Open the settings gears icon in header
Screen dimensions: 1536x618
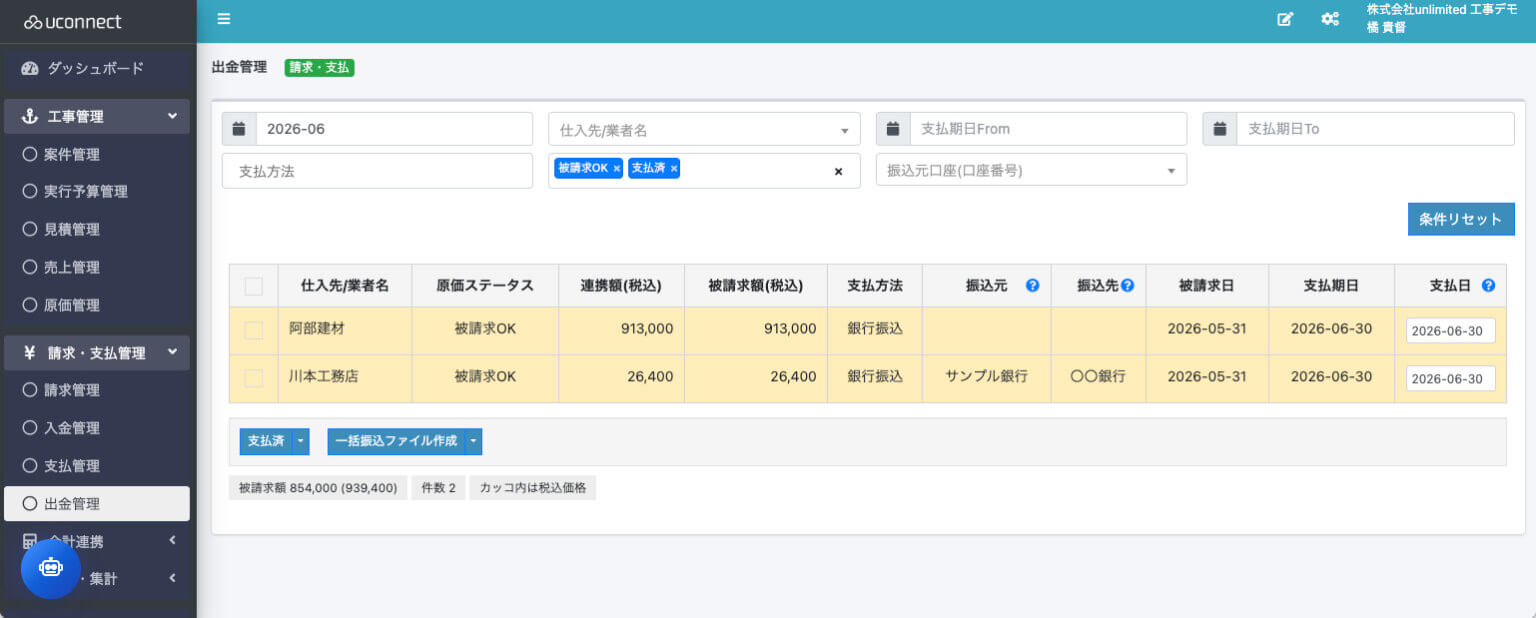(x=1330, y=19)
